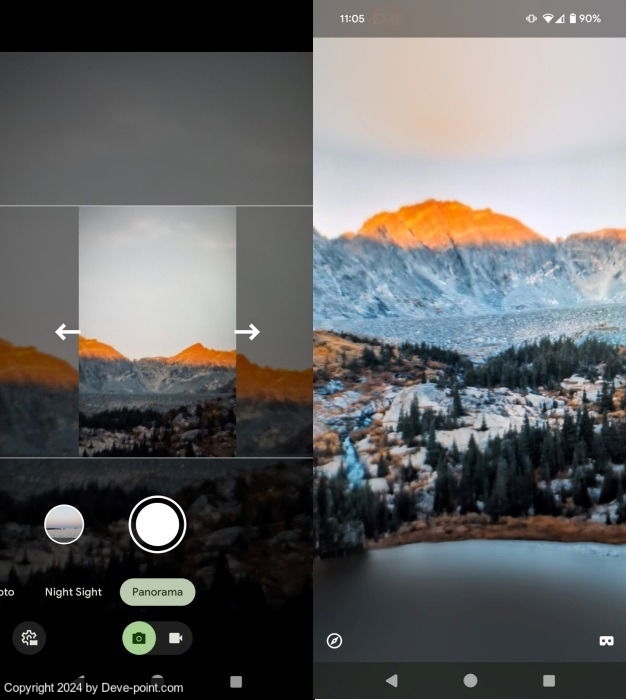This screenshot has width=626, height=700.
Task: Tap the Wi-Fi status icon
Action: pos(548,19)
